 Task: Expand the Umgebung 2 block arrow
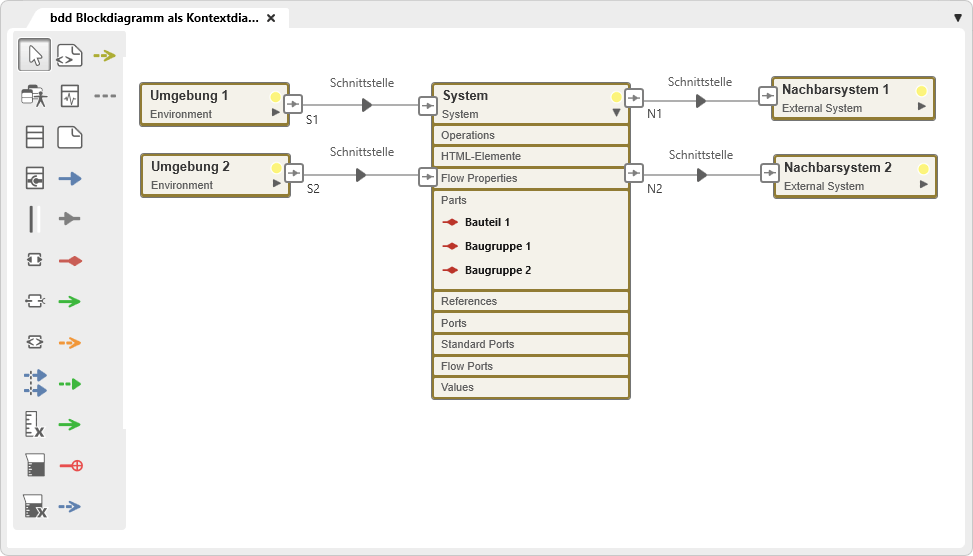[x=276, y=184]
